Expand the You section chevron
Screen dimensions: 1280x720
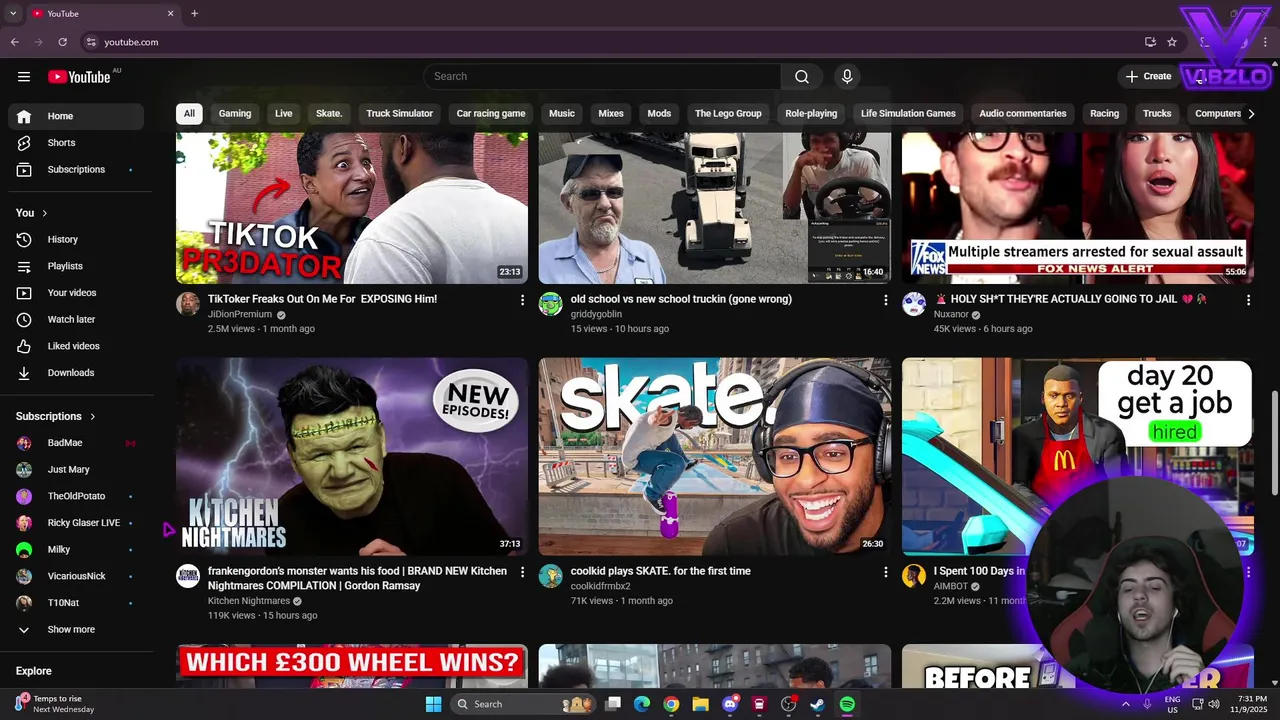[x=44, y=213]
